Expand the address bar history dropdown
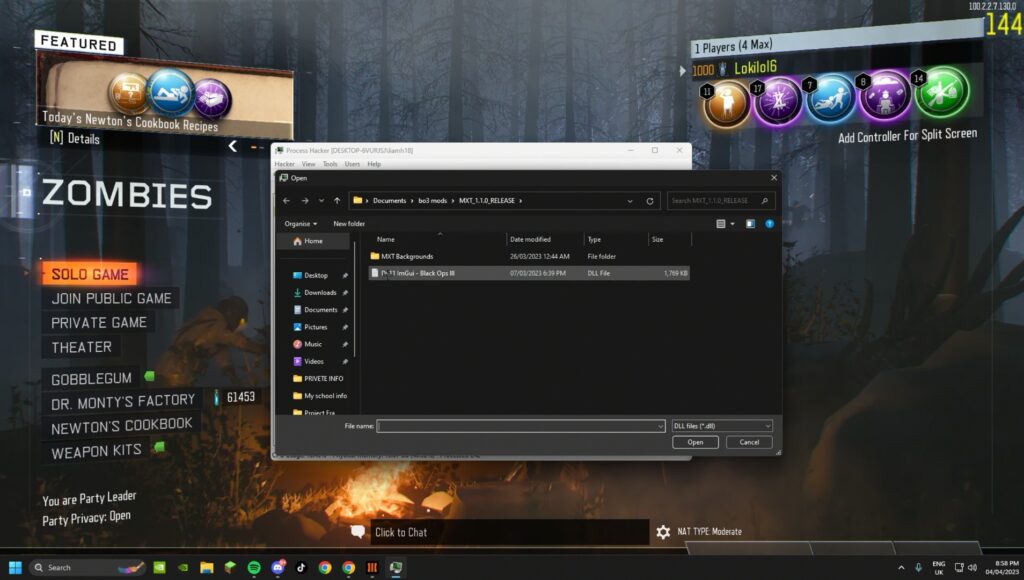Viewport: 1024px width, 580px height. 630,201
